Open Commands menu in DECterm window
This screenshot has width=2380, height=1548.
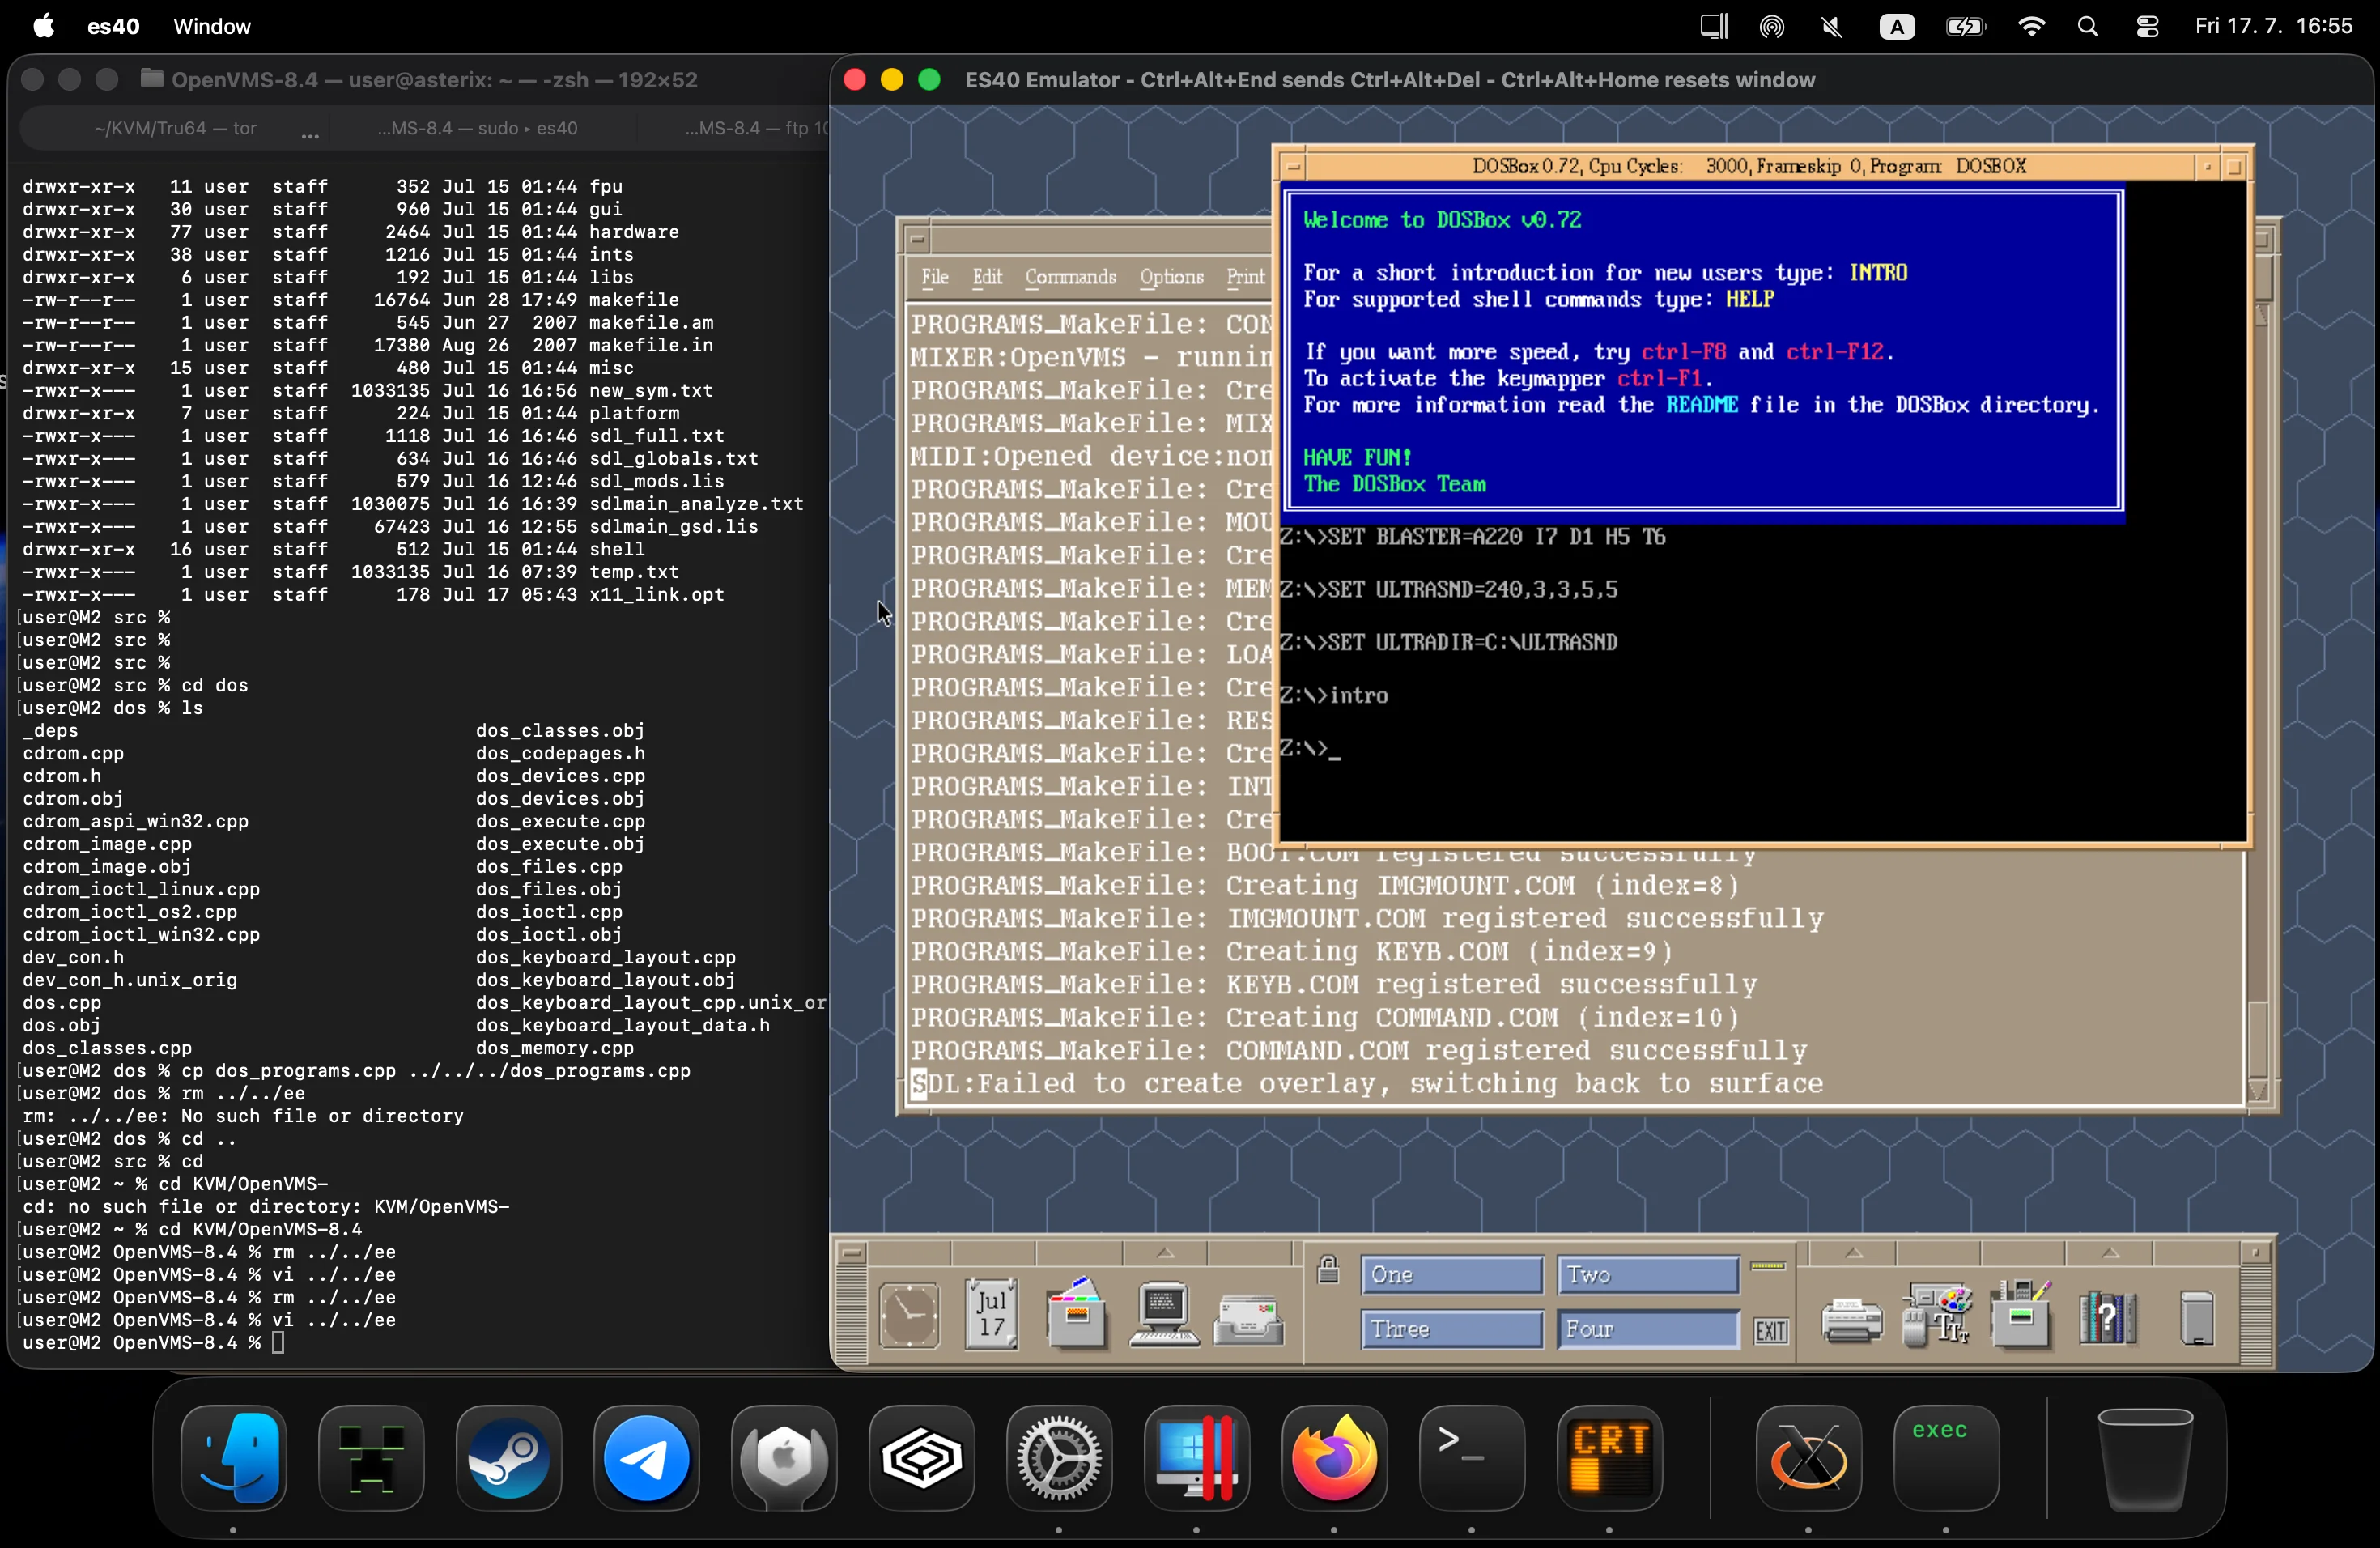pos(1070,277)
